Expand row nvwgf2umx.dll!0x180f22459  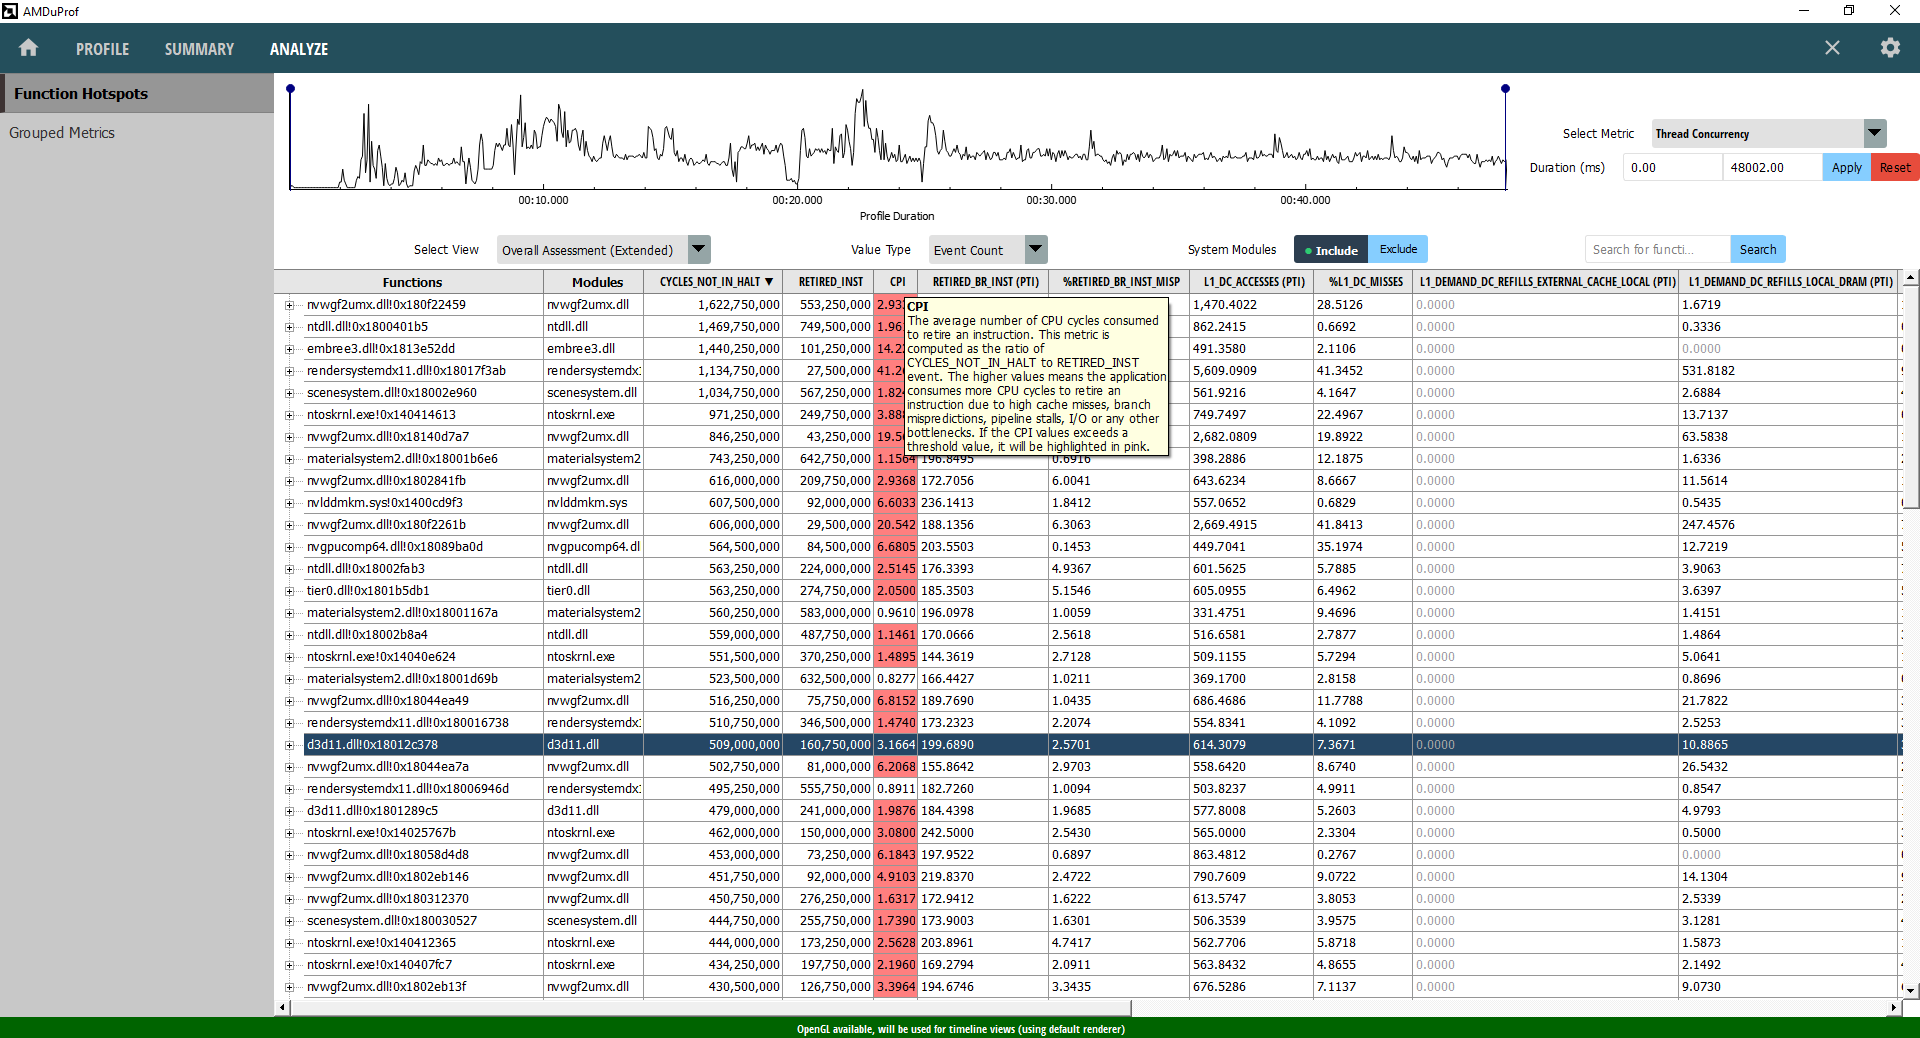click(x=290, y=305)
